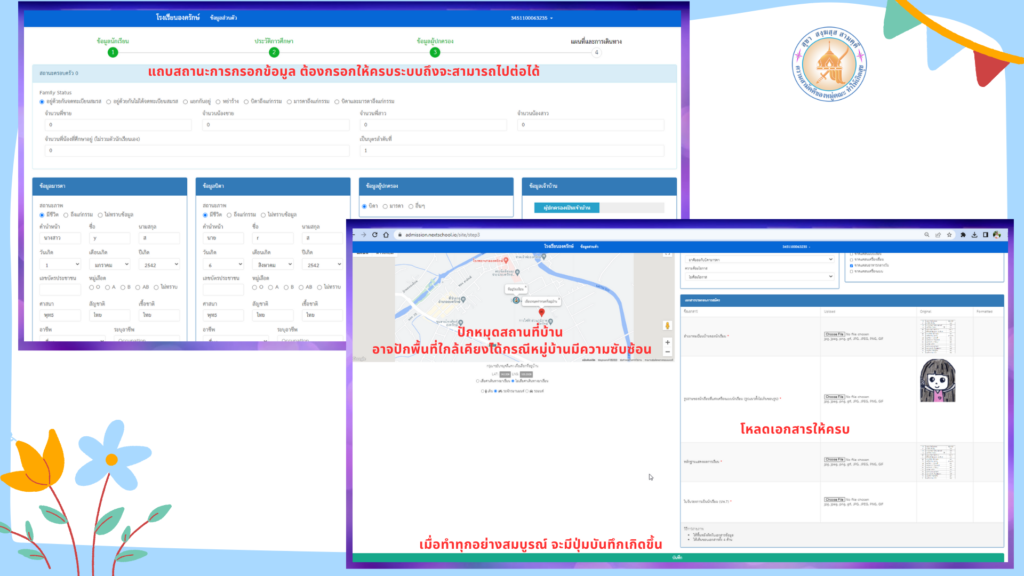Select the second Family Status radio option
Image resolution: width=1024 pixels, height=576 pixels.
pos(109,102)
